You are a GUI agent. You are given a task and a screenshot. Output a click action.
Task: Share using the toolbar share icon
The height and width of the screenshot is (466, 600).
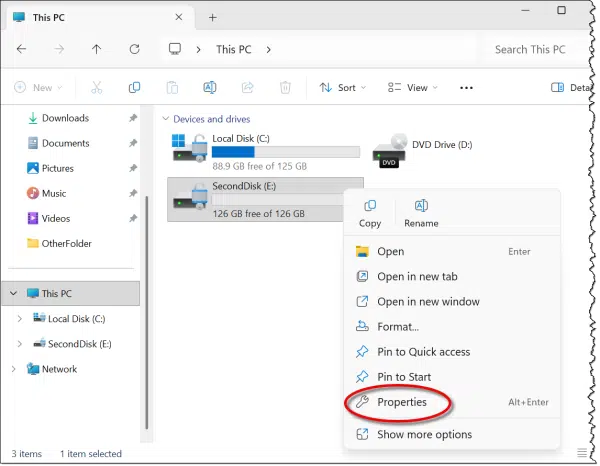click(x=248, y=88)
